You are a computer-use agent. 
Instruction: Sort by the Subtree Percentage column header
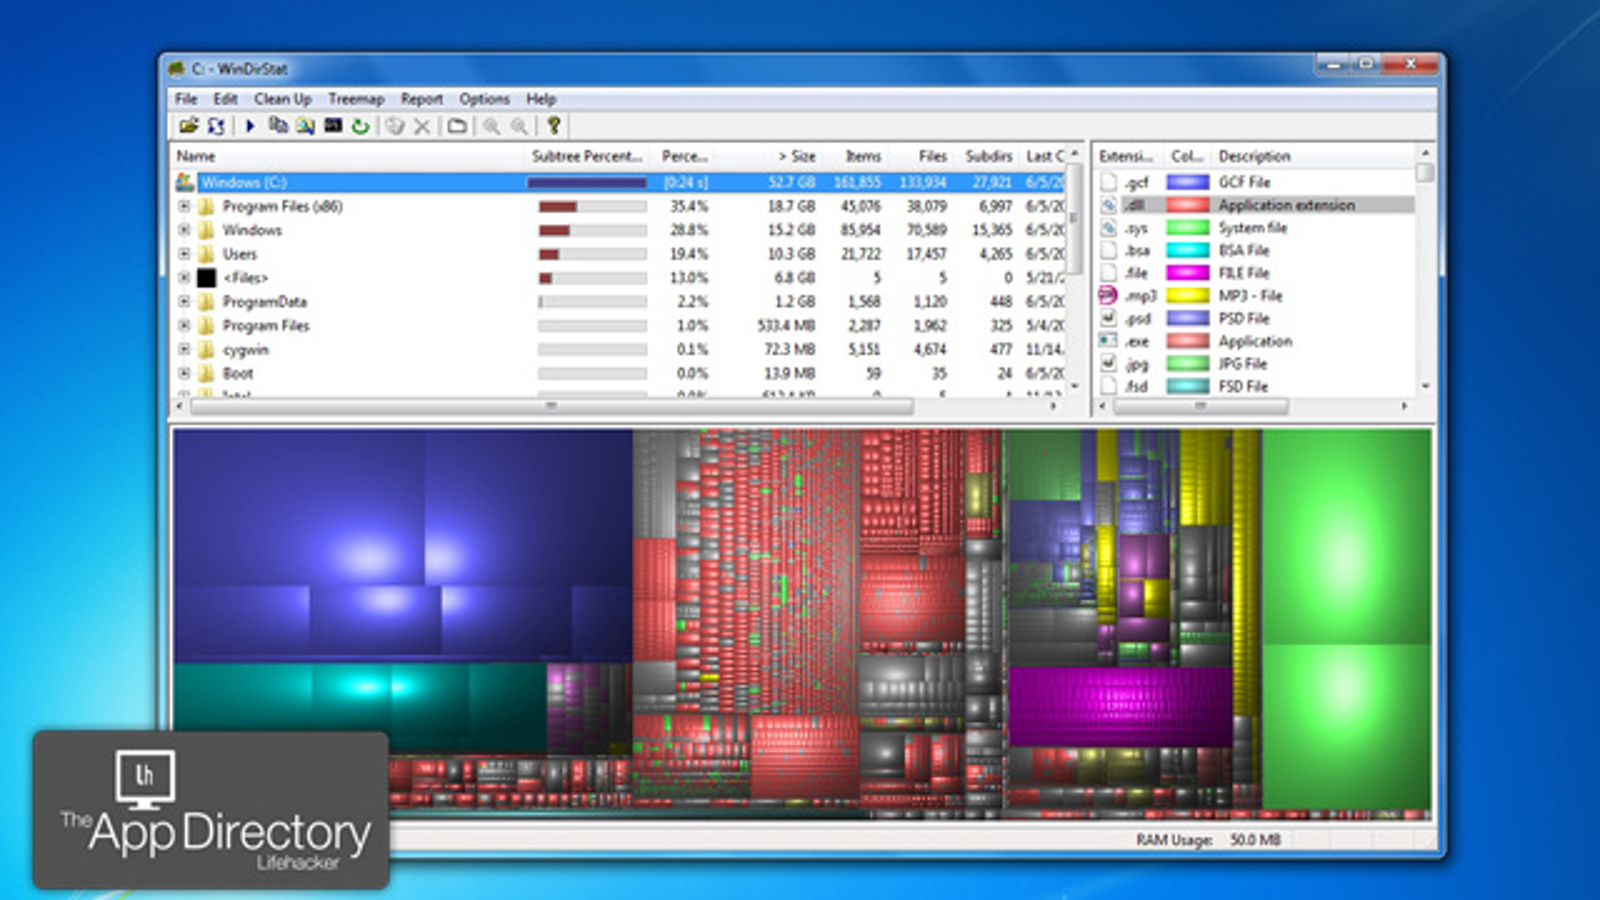click(x=588, y=156)
